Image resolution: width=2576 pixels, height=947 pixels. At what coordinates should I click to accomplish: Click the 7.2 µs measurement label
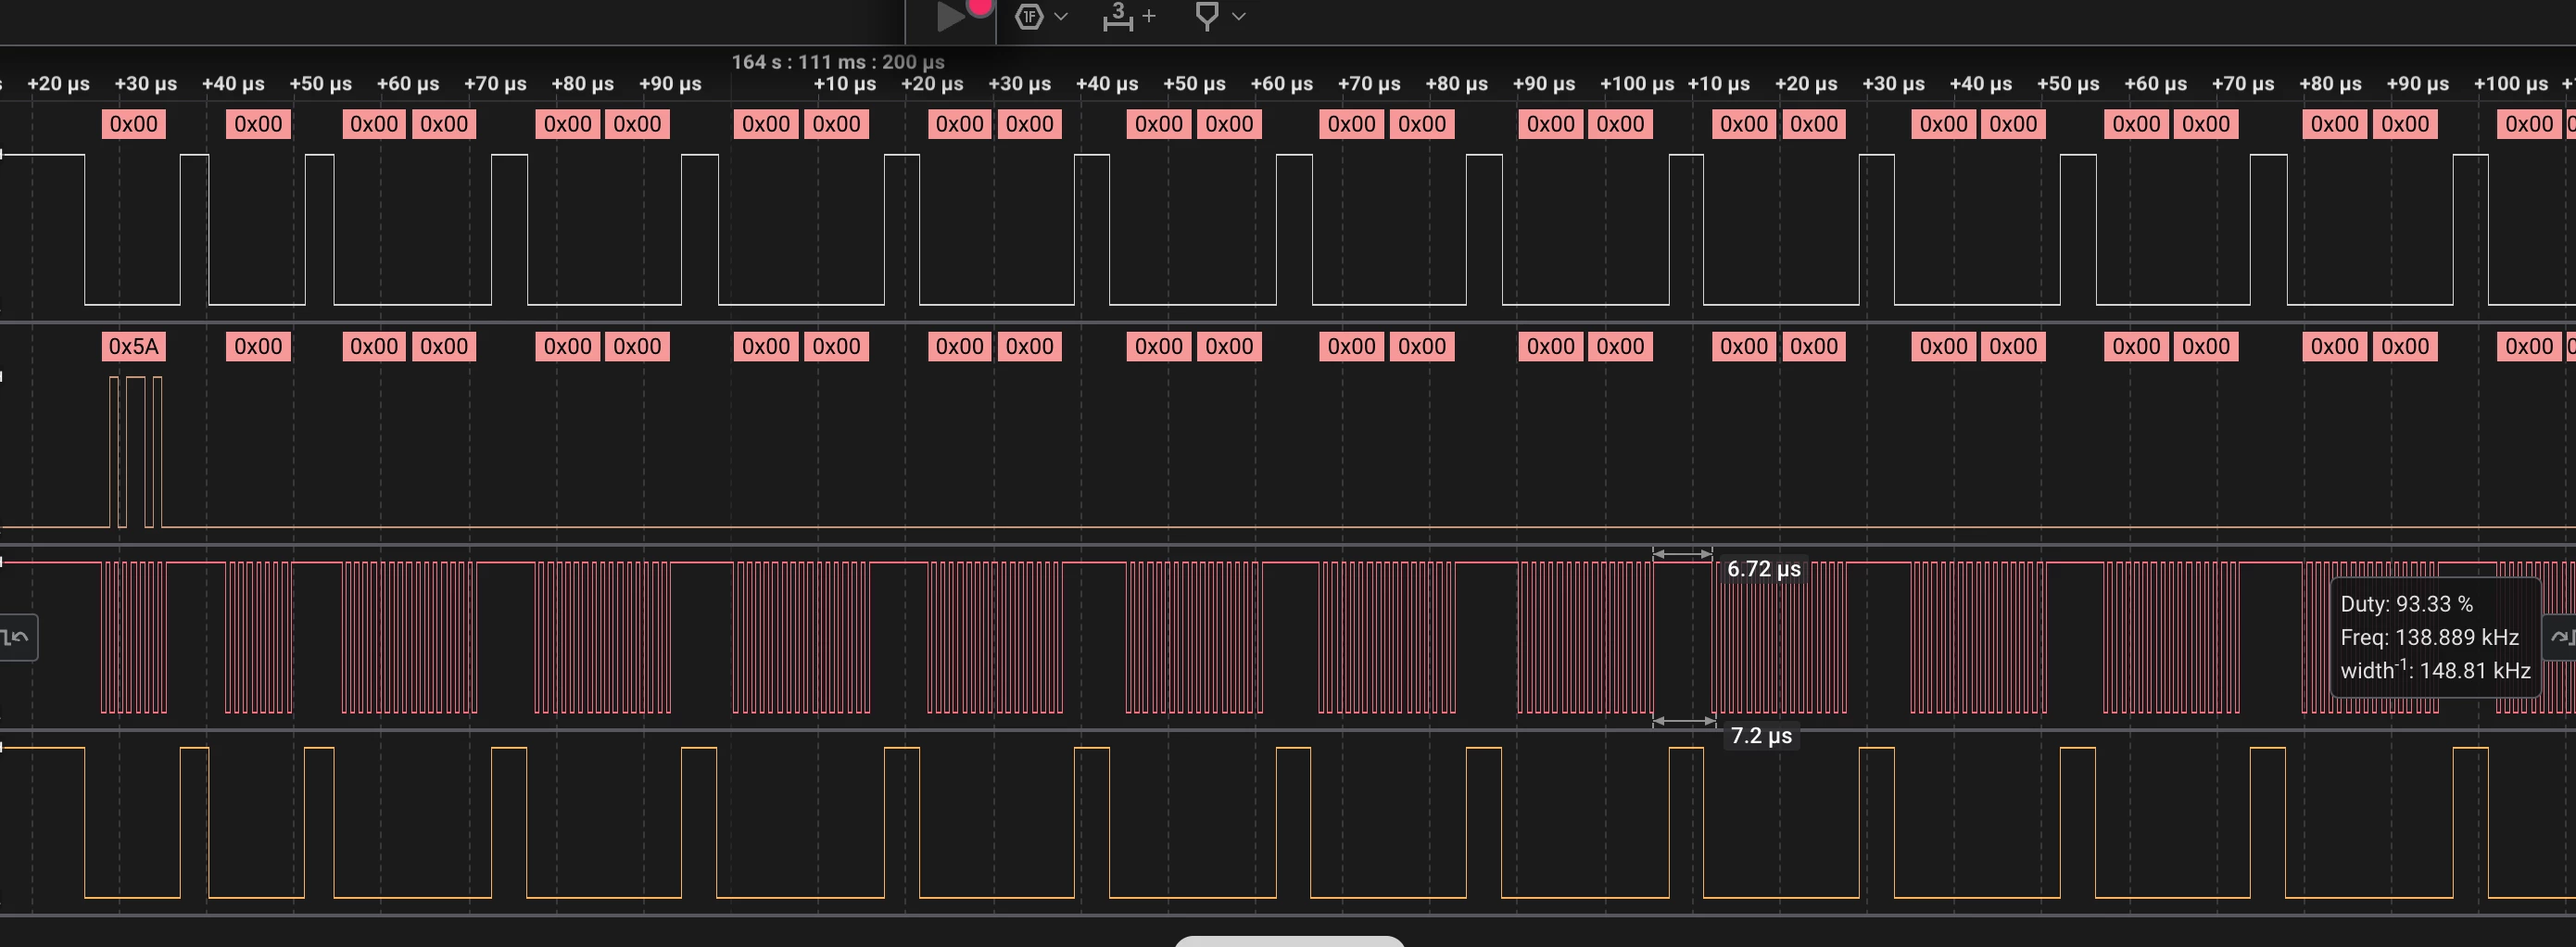click(x=1761, y=736)
